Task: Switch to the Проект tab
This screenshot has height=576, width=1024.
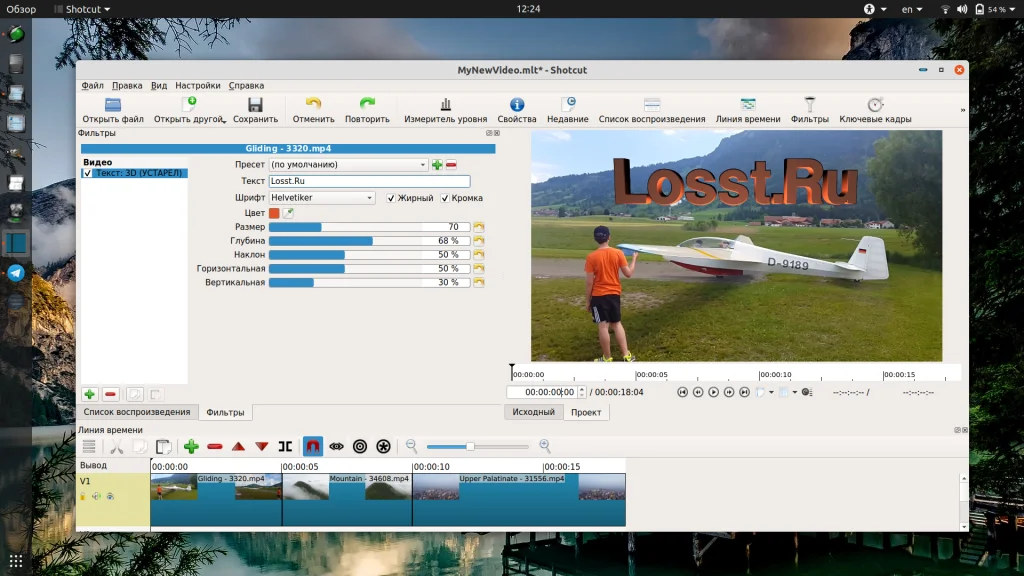Action: pyautogui.click(x=586, y=412)
